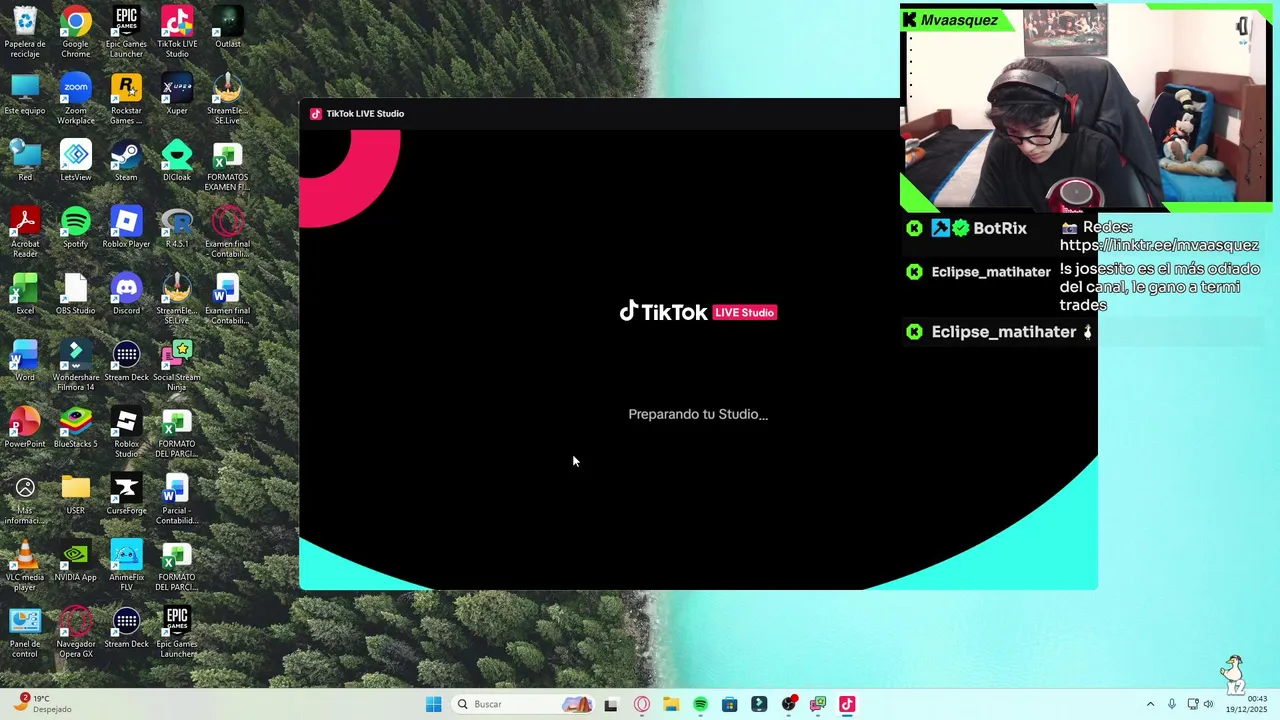
Task: Open the volume control in system tray
Action: click(1208, 704)
